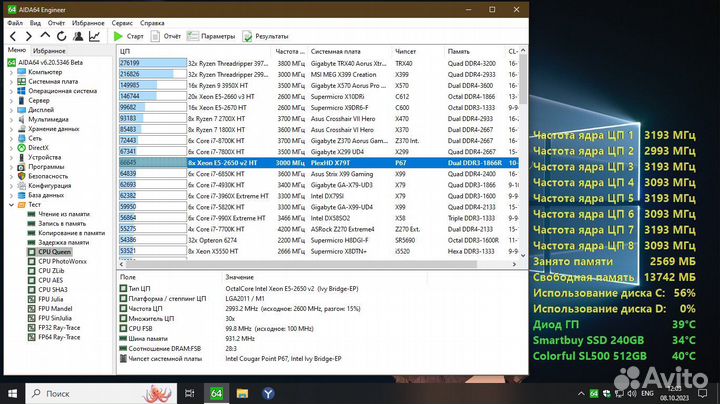Open the Windows Start button
This screenshot has width=720, height=404.
12,393
